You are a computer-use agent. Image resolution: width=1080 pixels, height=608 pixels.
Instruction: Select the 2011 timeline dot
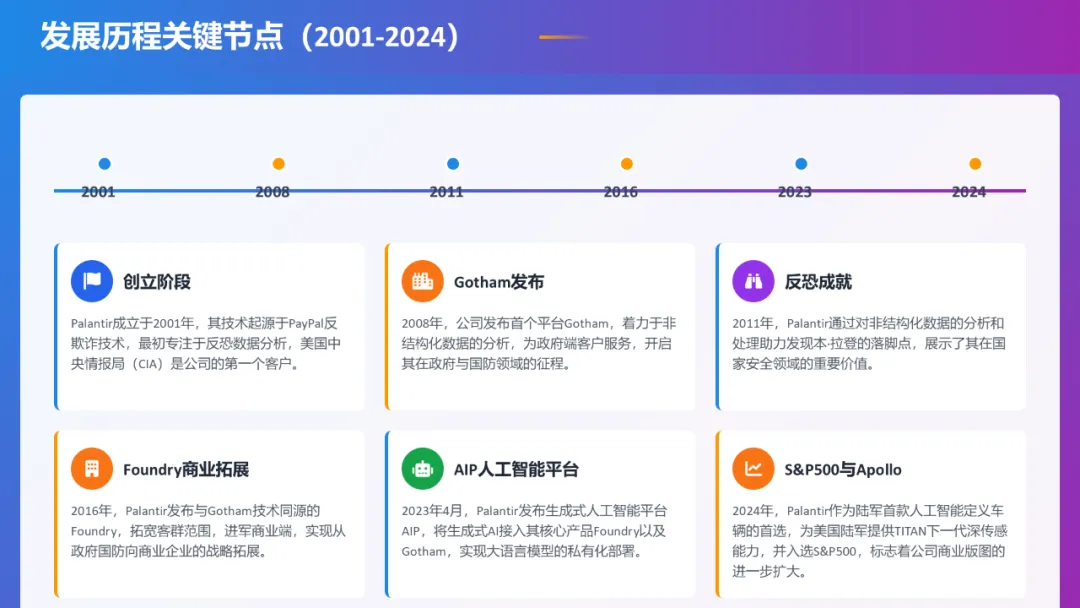coord(453,164)
